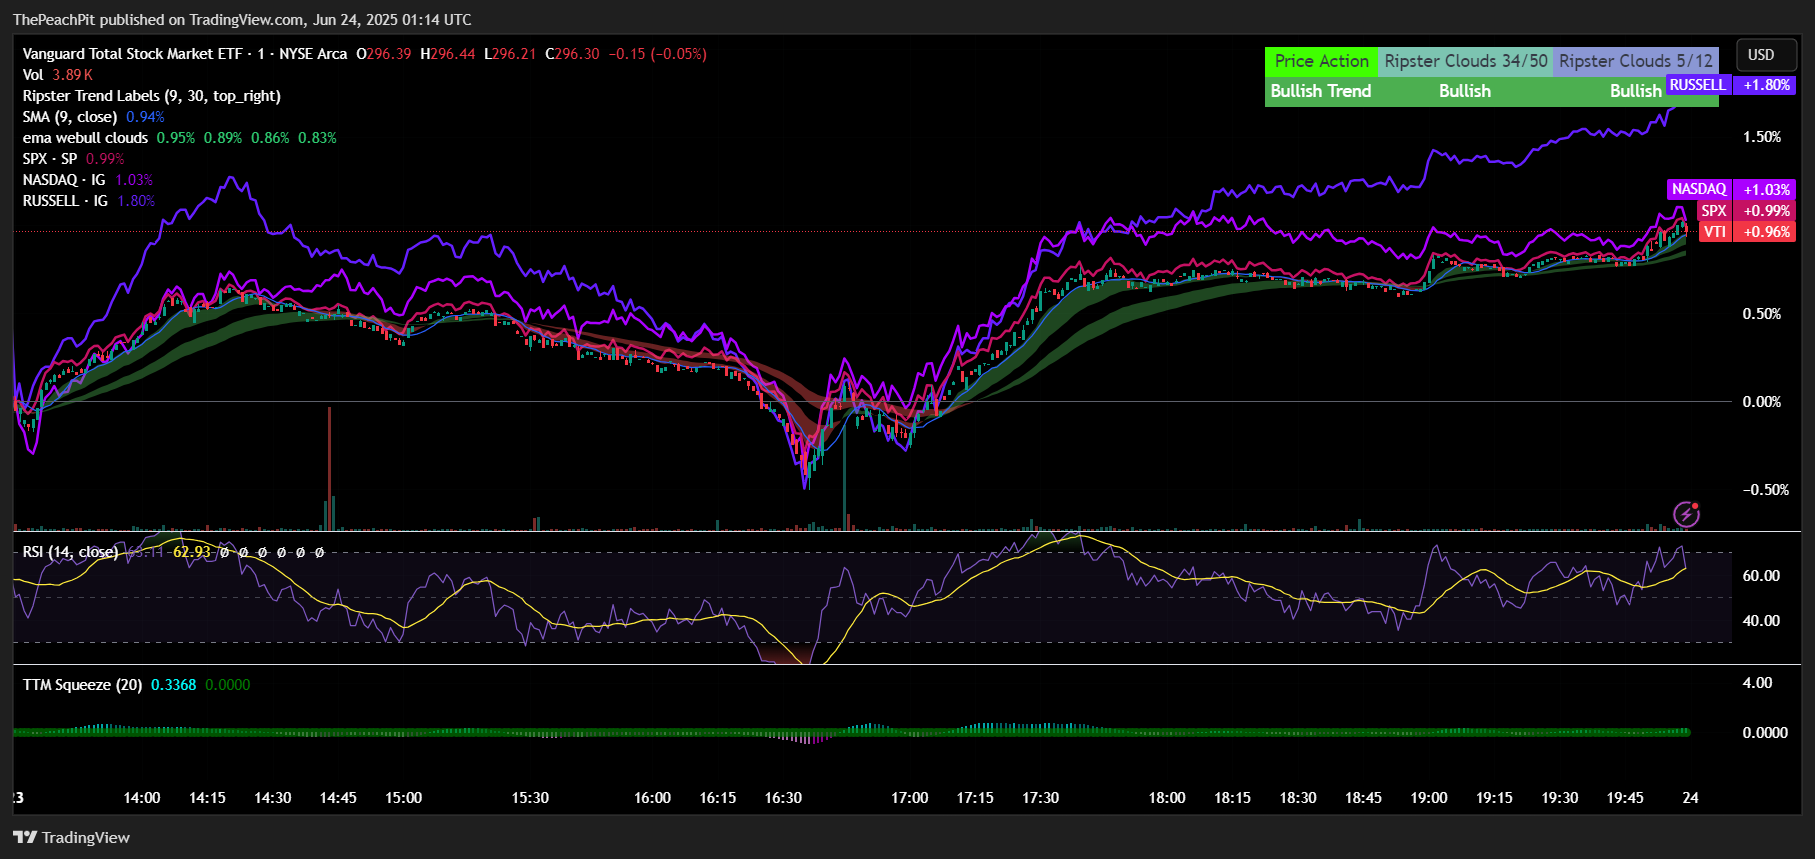Click the +0.96% VTI price label
This screenshot has width=1815, height=859.
[1767, 232]
